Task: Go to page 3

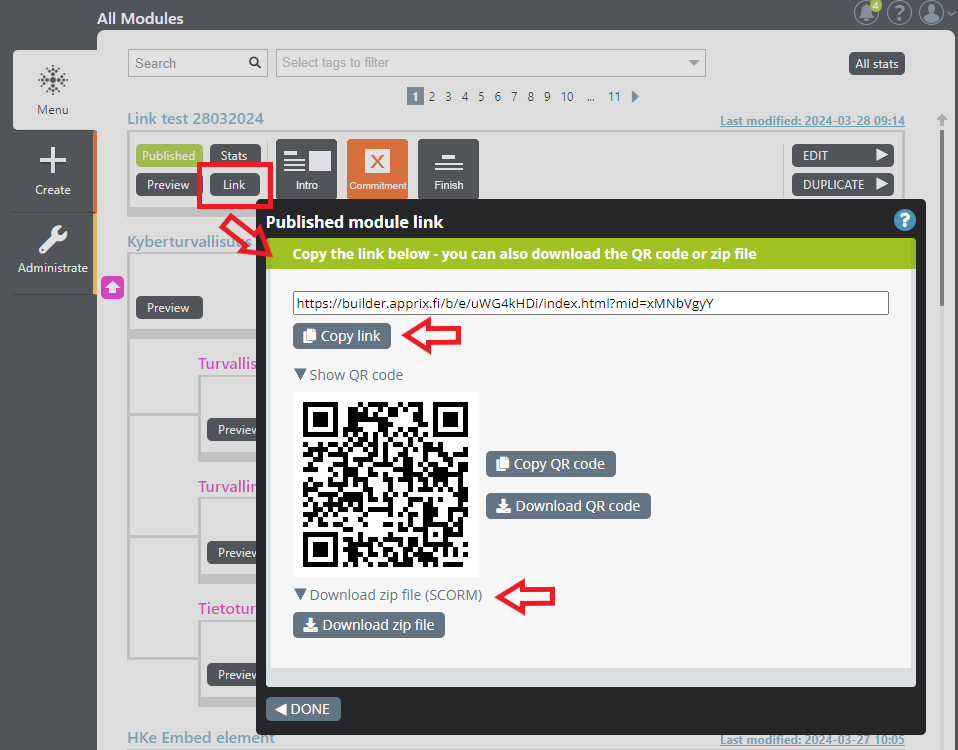Action: [x=448, y=96]
